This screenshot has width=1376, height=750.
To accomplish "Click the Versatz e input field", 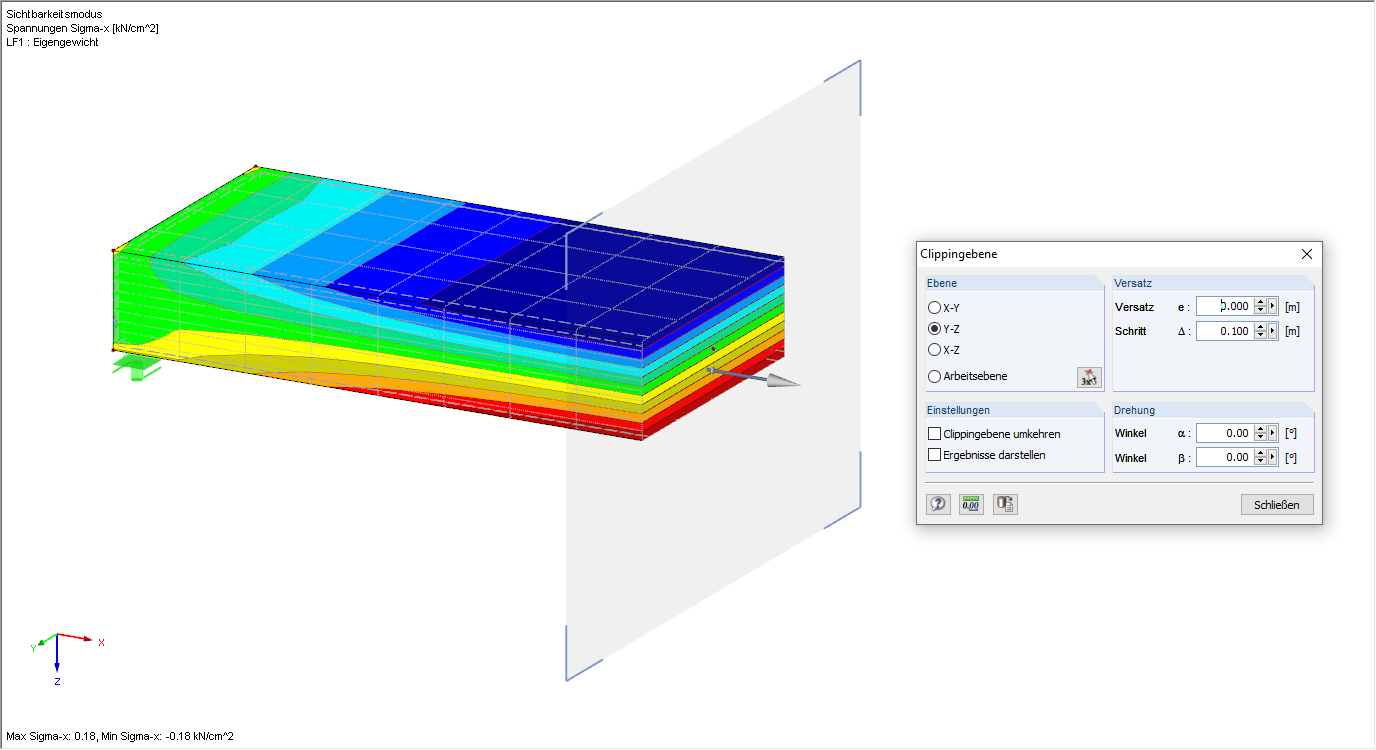I will point(1224,307).
